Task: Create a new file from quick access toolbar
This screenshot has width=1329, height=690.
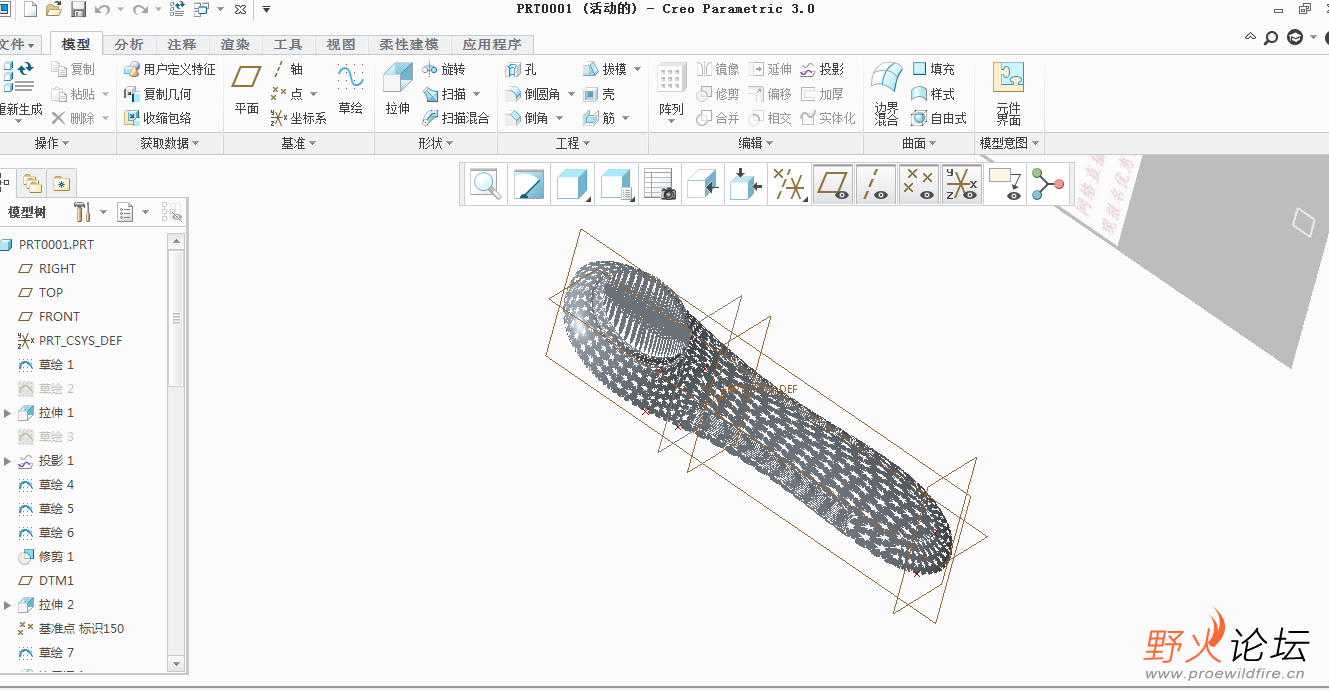Action: pyautogui.click(x=30, y=9)
